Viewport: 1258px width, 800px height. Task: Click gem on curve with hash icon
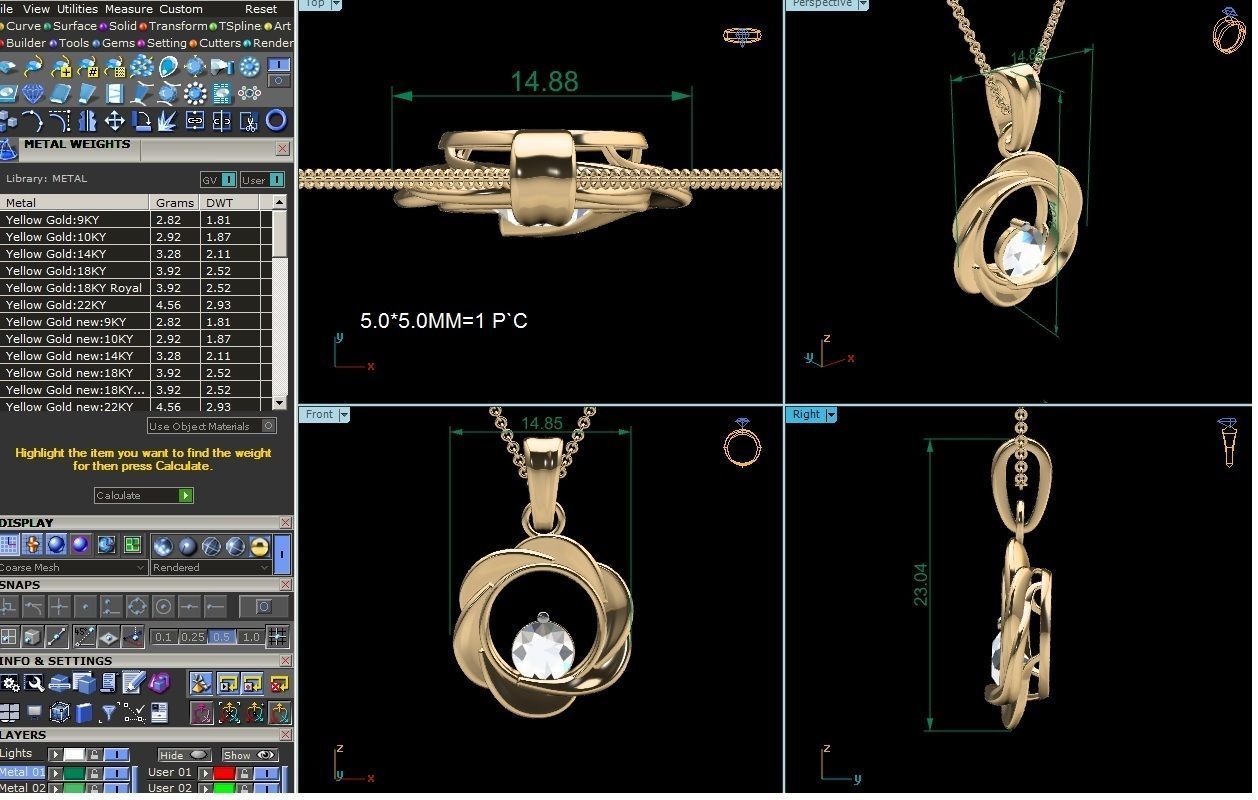(x=88, y=67)
